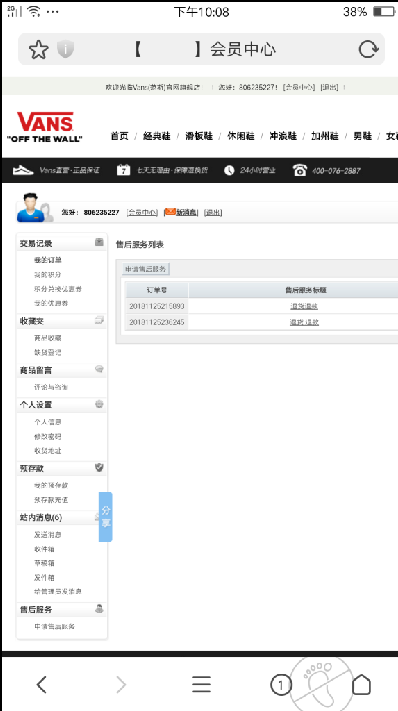Viewport: 398px width, 711px height.
Task: Open 我的积分 in sidebar
Action: (x=48, y=275)
